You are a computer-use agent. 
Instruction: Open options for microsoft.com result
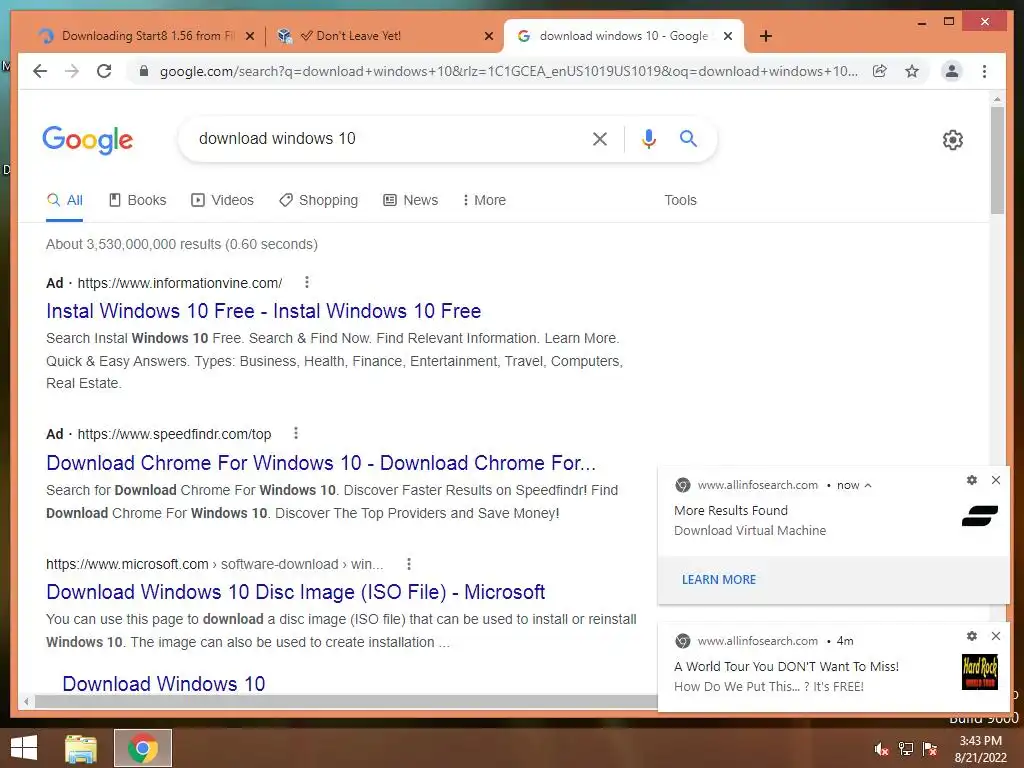click(409, 564)
